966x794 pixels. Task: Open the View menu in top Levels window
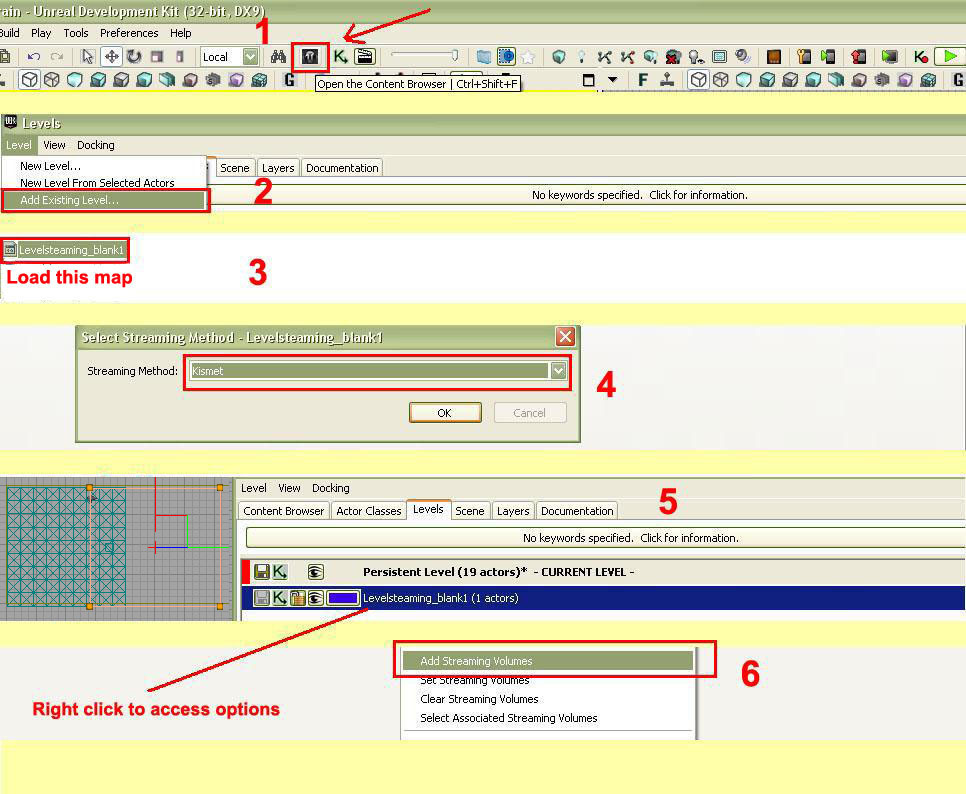coord(54,145)
